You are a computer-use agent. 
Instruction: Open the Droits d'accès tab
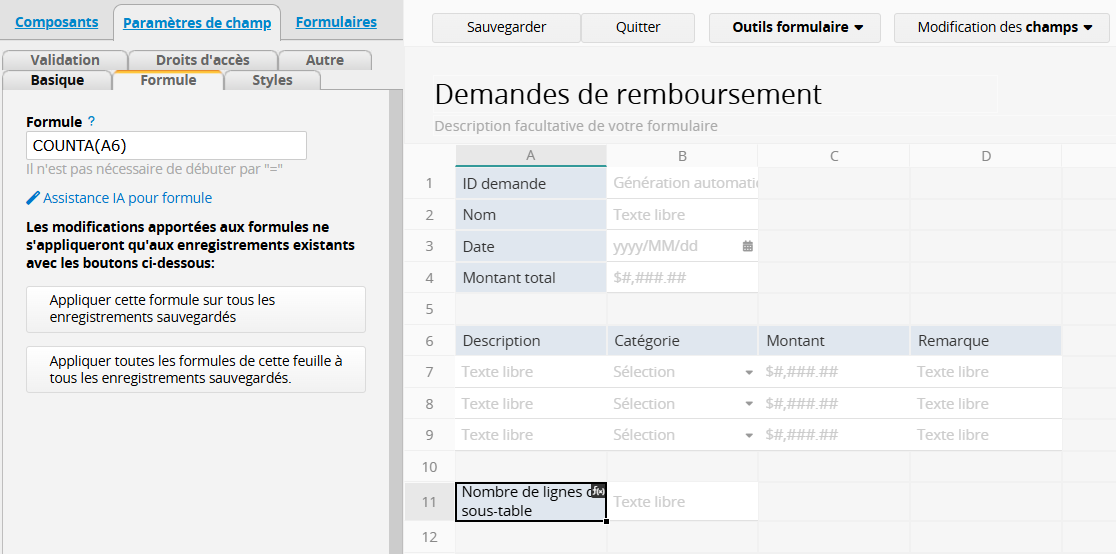[203, 60]
